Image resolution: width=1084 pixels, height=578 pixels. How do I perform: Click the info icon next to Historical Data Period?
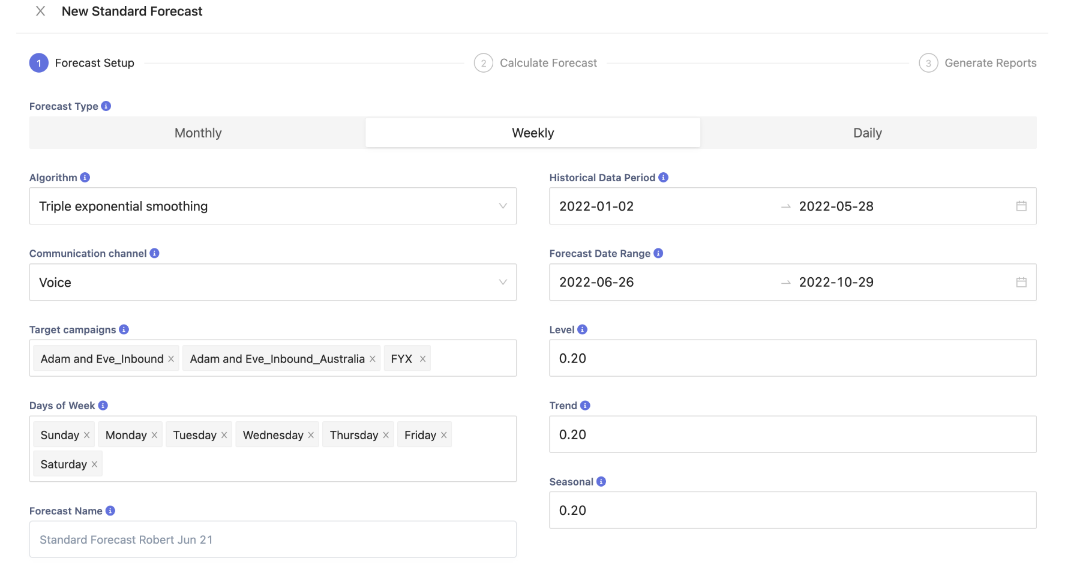(x=663, y=178)
